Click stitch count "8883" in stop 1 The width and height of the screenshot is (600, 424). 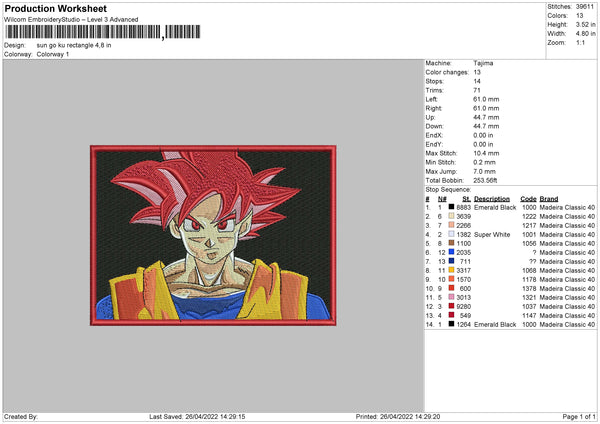(x=464, y=207)
